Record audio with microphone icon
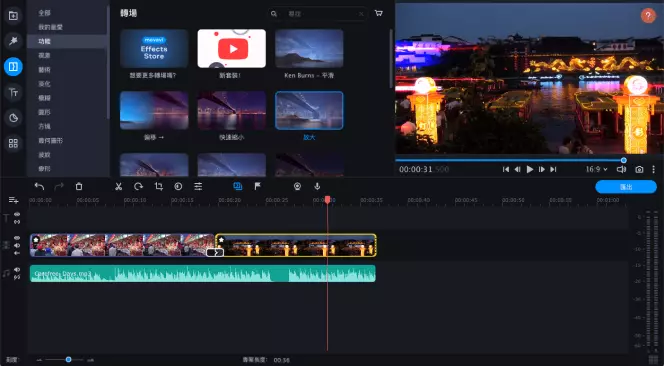The width and height of the screenshot is (664, 366). coord(317,186)
